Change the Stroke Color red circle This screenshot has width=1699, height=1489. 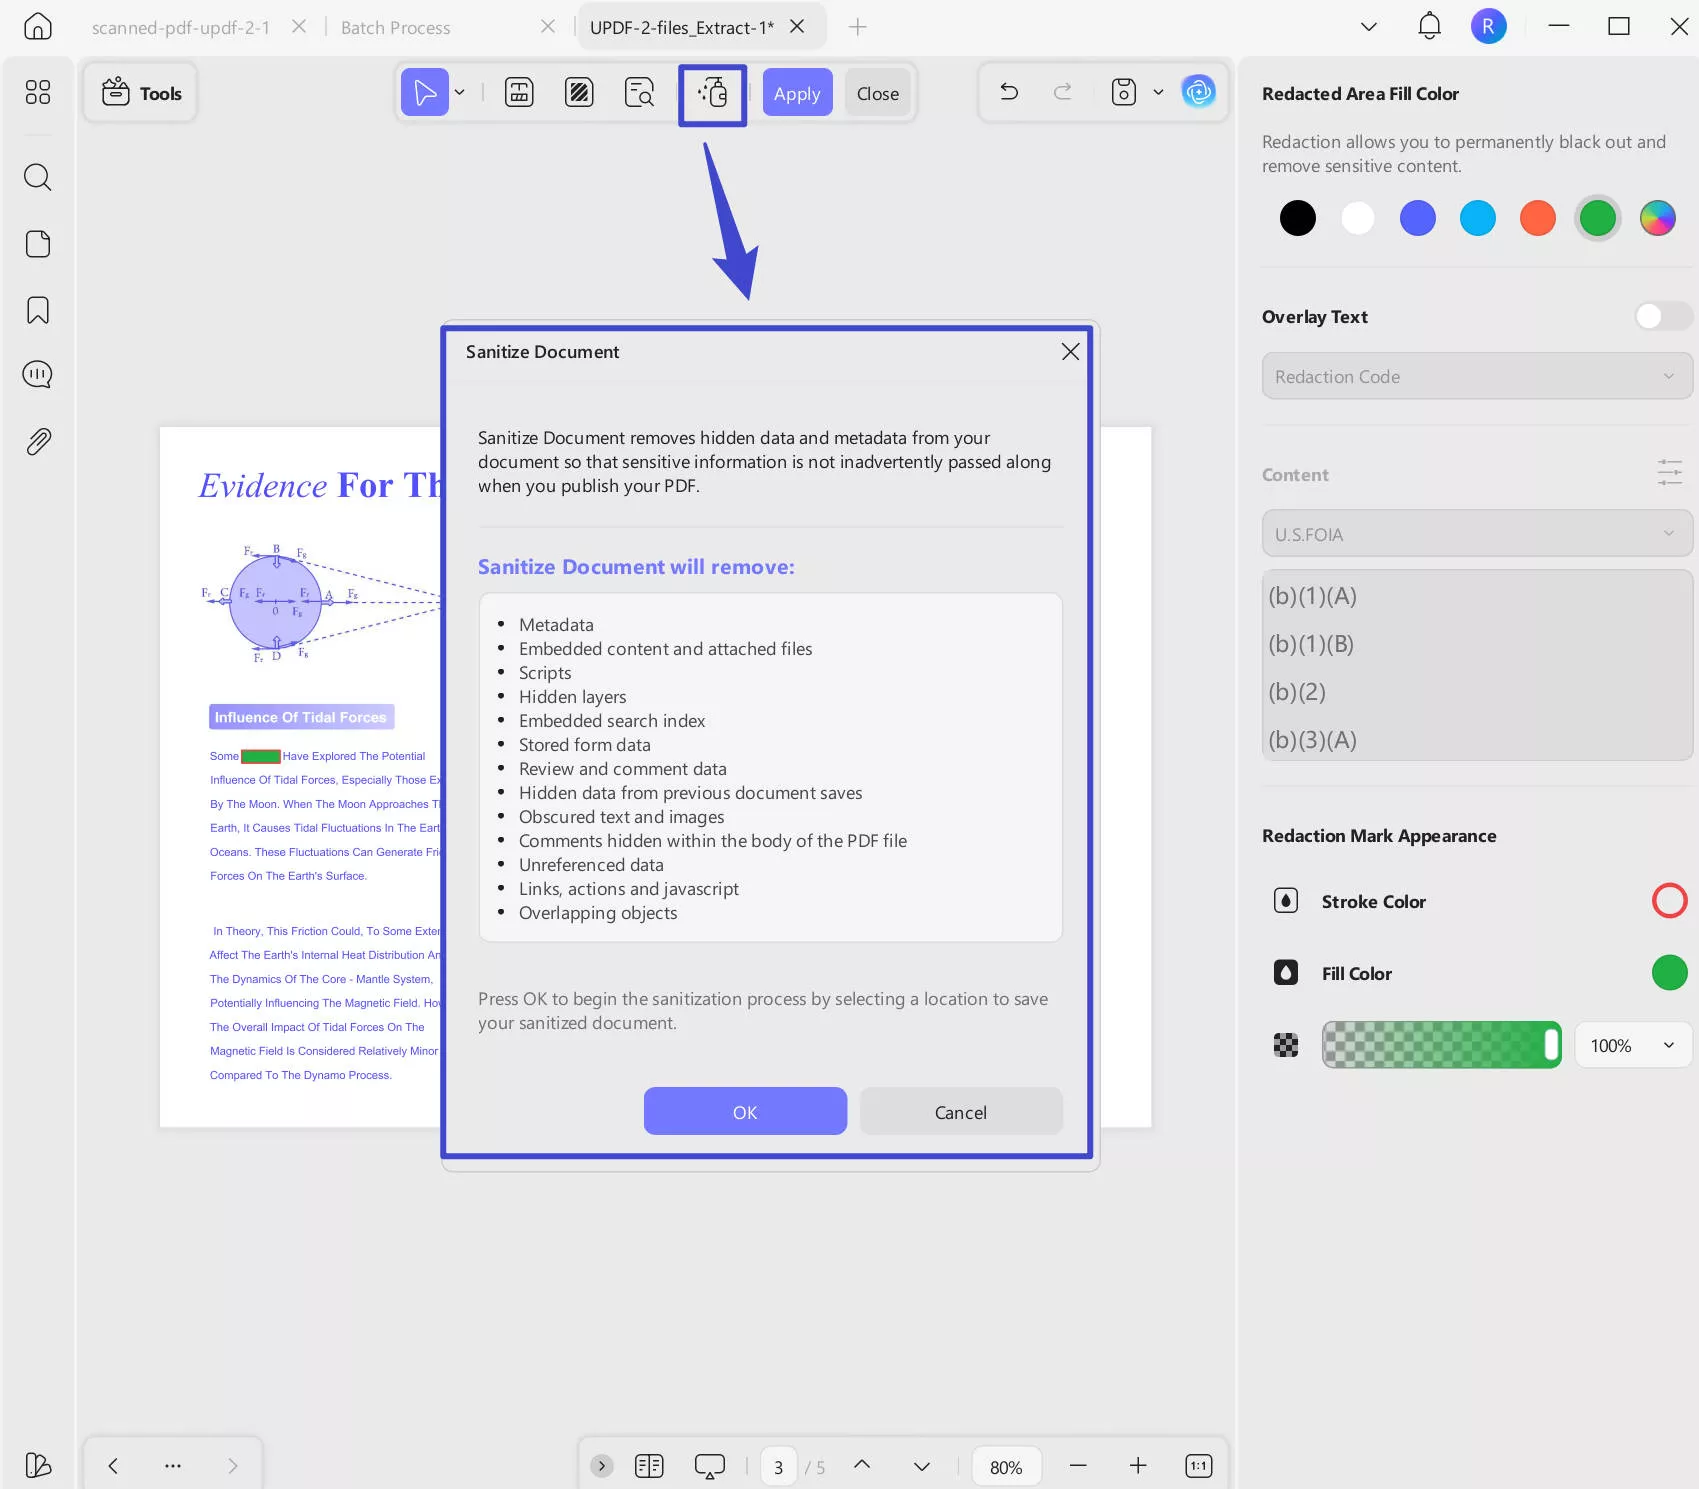pyautogui.click(x=1669, y=901)
